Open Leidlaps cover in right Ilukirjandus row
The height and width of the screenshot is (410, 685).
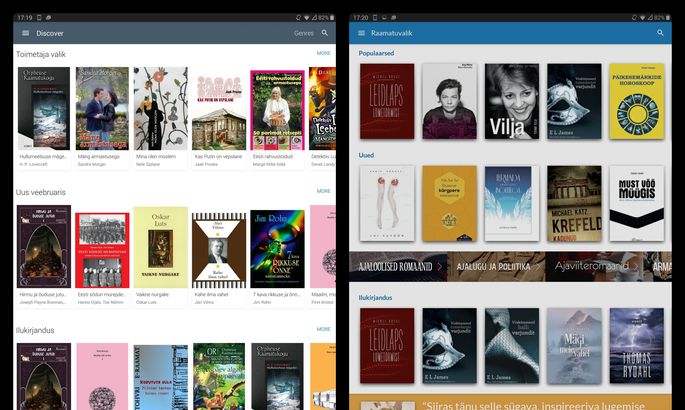coord(387,346)
